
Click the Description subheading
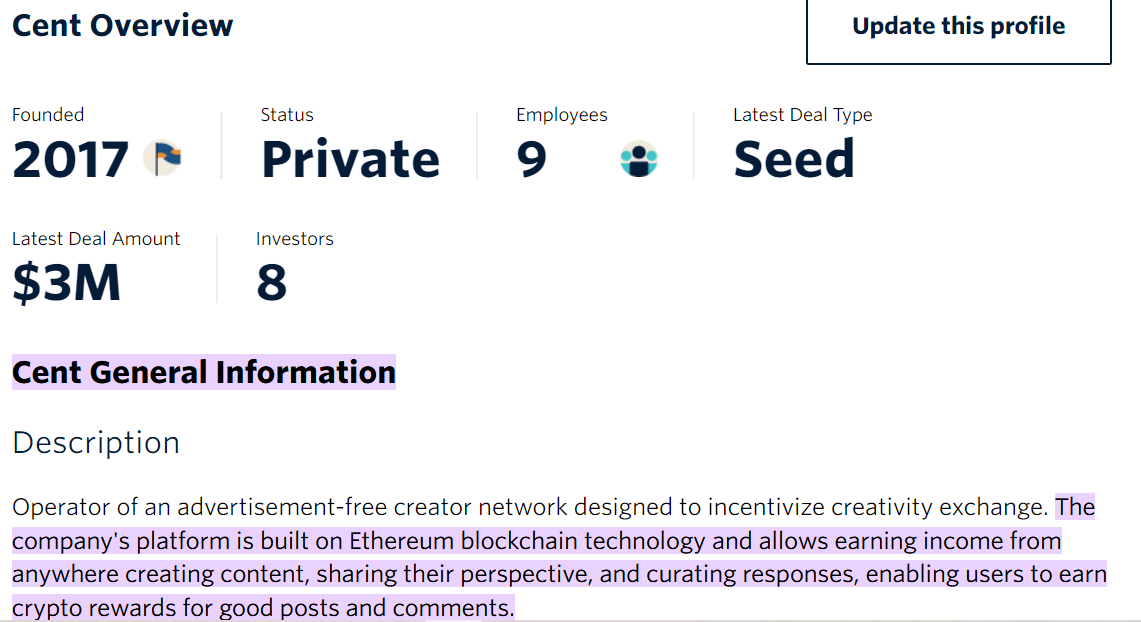96,442
